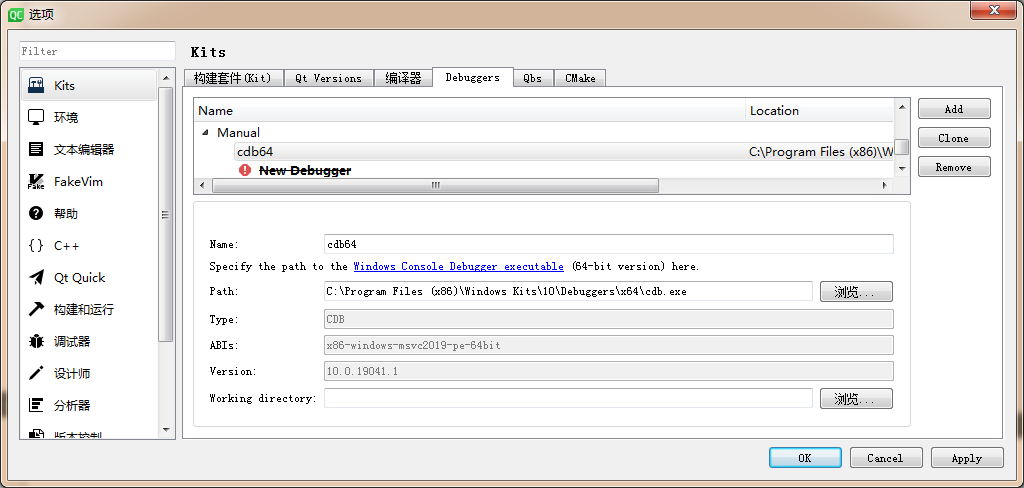This screenshot has height=488, width=1024.
Task: Open the 调试器 settings category
Action: [72, 342]
